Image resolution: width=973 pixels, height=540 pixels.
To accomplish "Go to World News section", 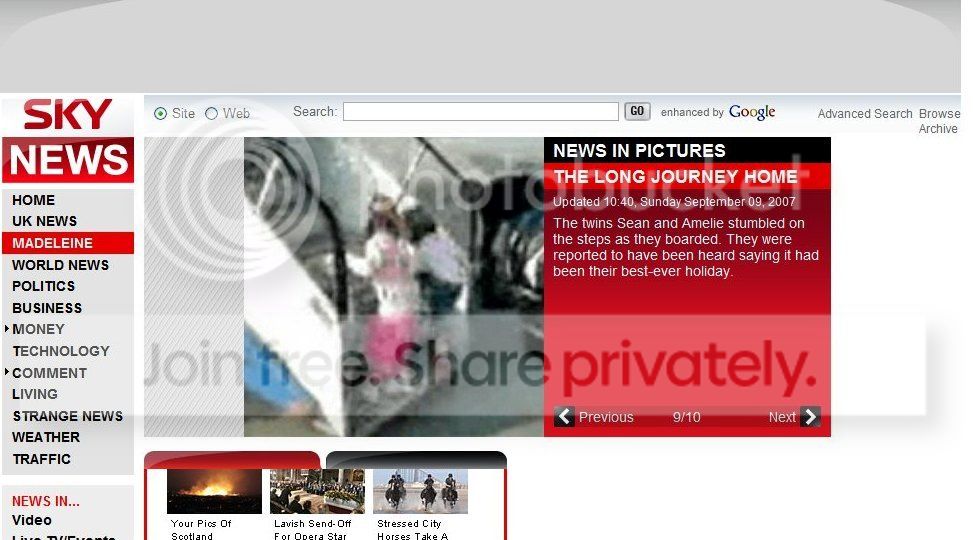I will (60, 265).
